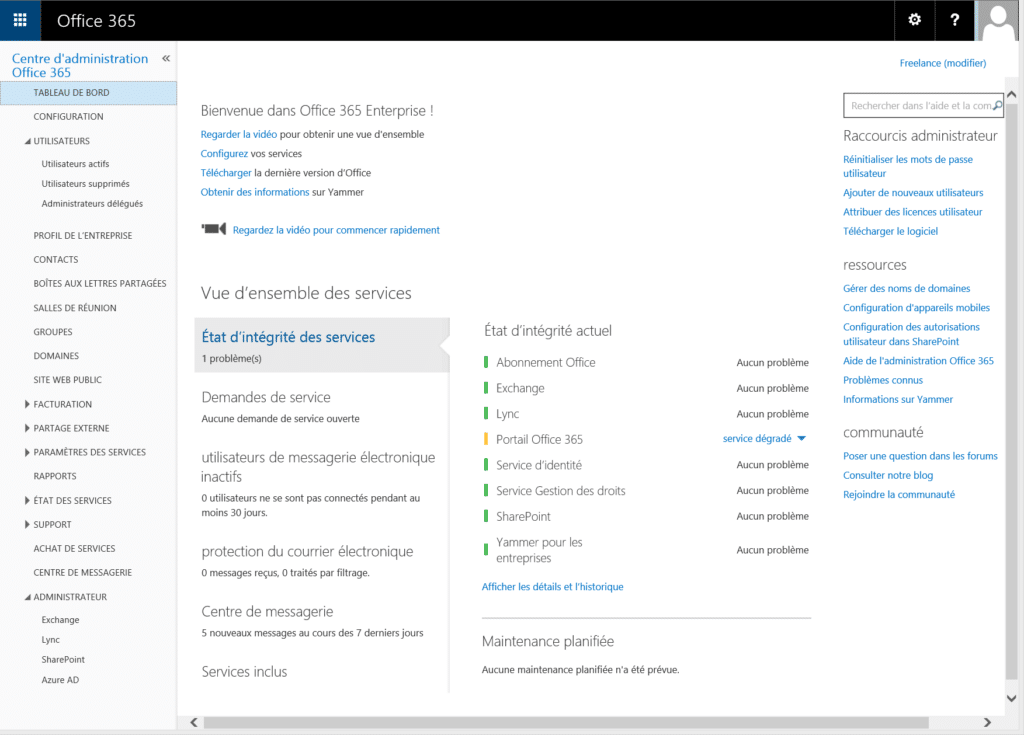1024x735 pixels.
Task: Click Télécharger le logiciel
Action: coord(890,231)
